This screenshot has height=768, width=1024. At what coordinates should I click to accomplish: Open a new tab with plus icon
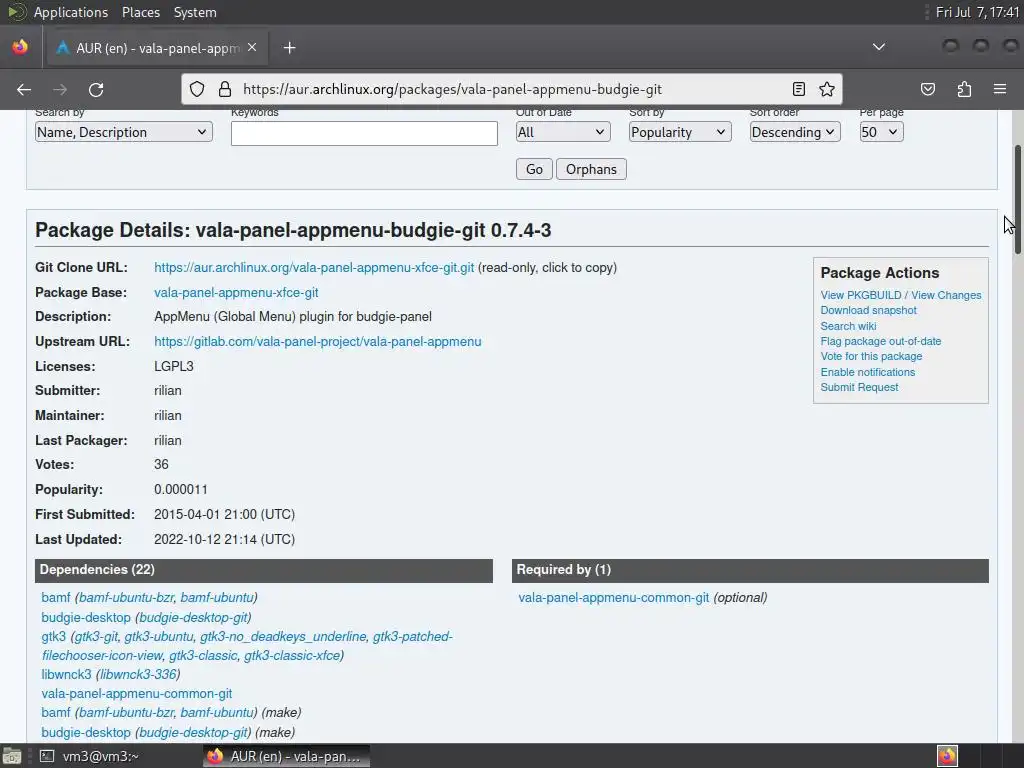point(289,48)
